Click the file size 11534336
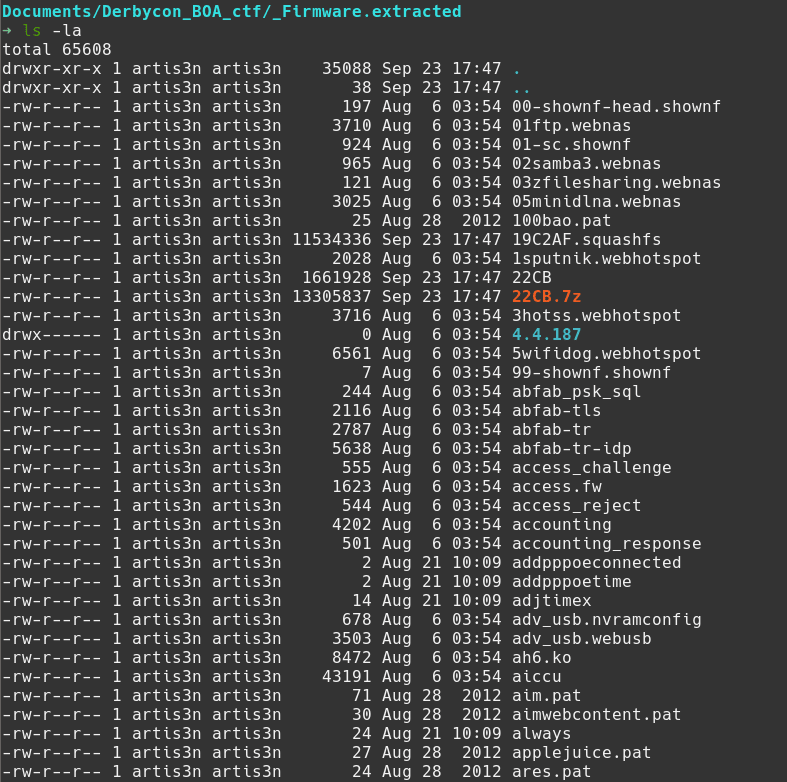The image size is (787, 782). tap(332, 240)
